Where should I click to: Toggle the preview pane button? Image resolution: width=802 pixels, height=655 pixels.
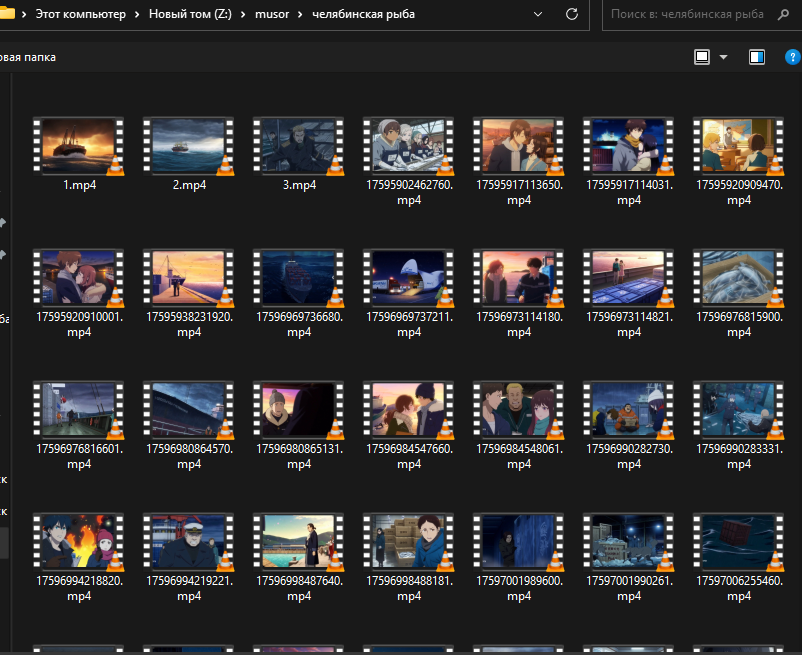tap(757, 57)
